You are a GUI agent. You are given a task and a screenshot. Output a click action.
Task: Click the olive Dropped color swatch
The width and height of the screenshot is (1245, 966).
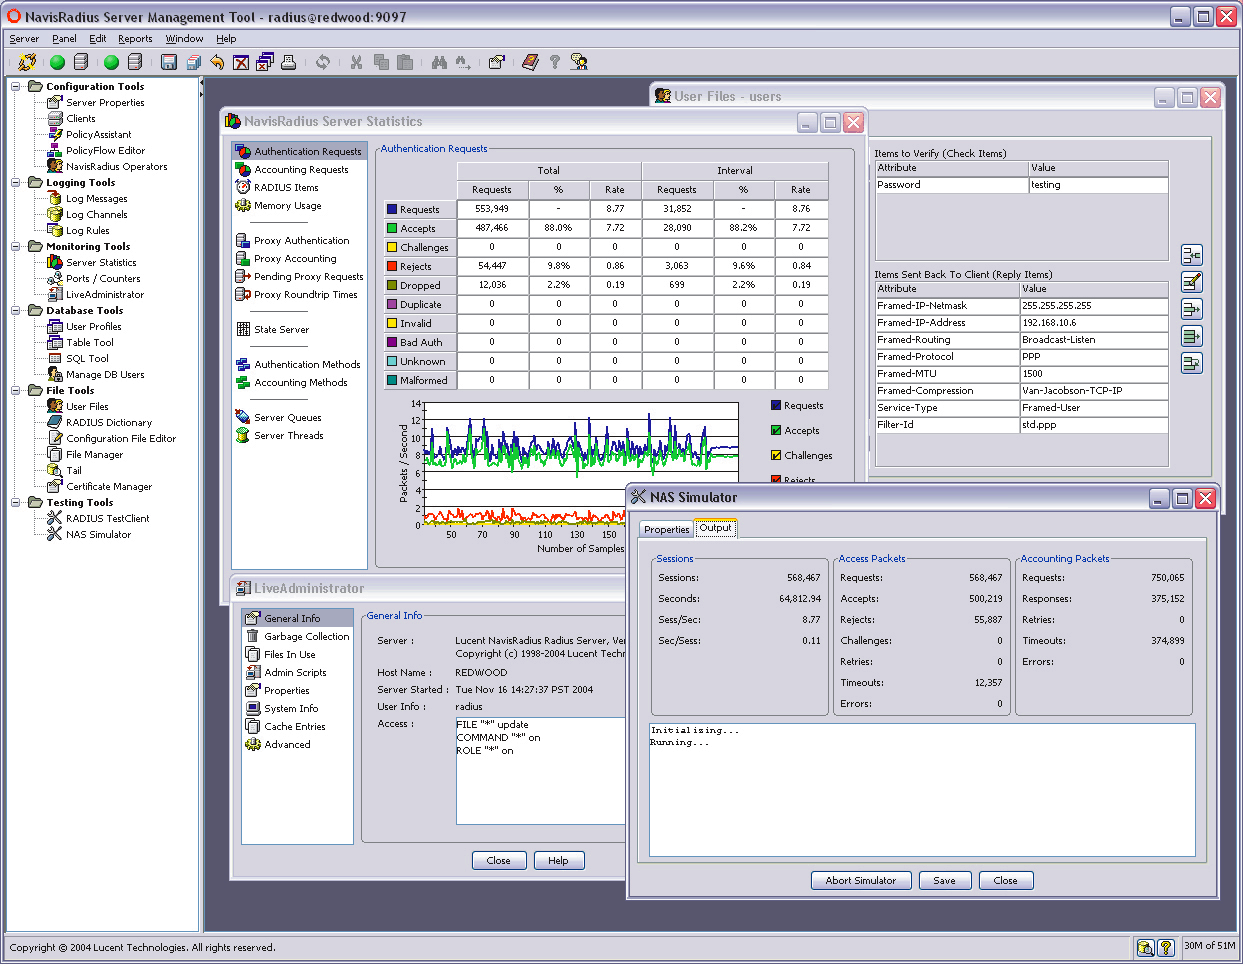pos(392,285)
